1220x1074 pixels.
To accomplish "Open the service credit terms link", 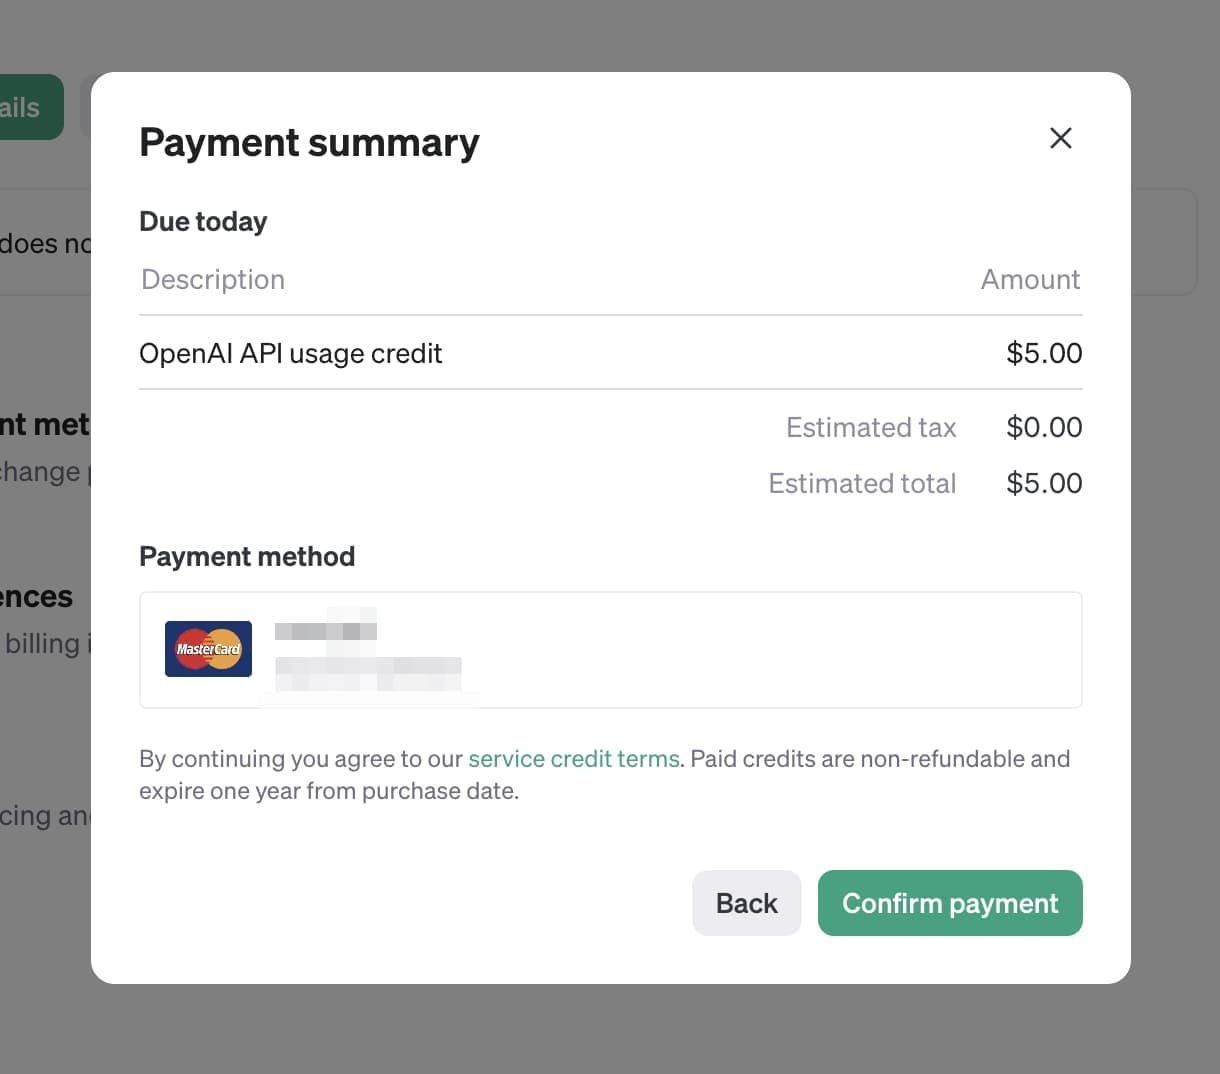I will click(574, 759).
